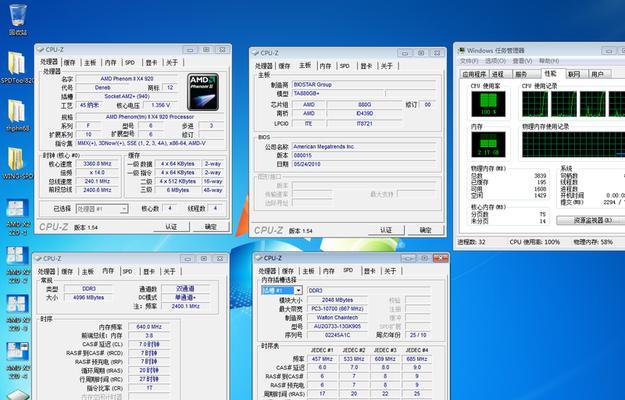Open 帮助(H) menu in Task Manager
The width and height of the screenshot is (625, 400).
549,61
